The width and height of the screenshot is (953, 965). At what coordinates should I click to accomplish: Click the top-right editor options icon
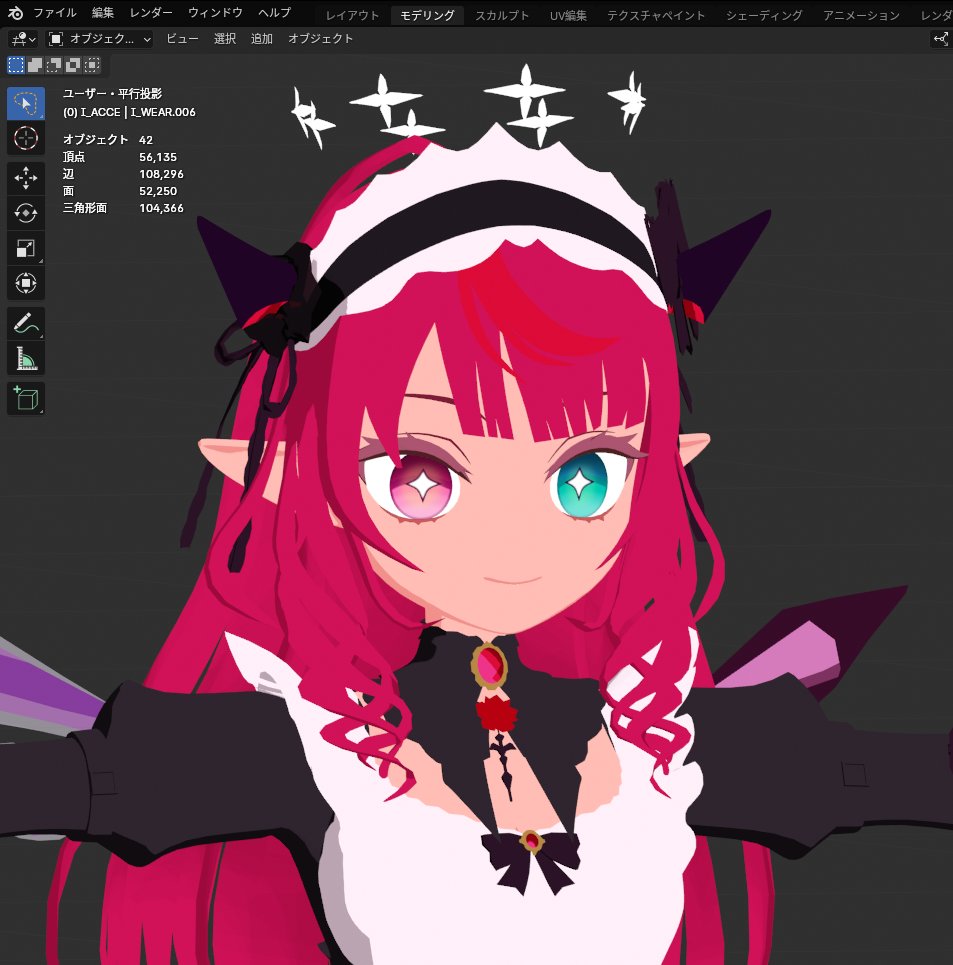click(x=941, y=39)
